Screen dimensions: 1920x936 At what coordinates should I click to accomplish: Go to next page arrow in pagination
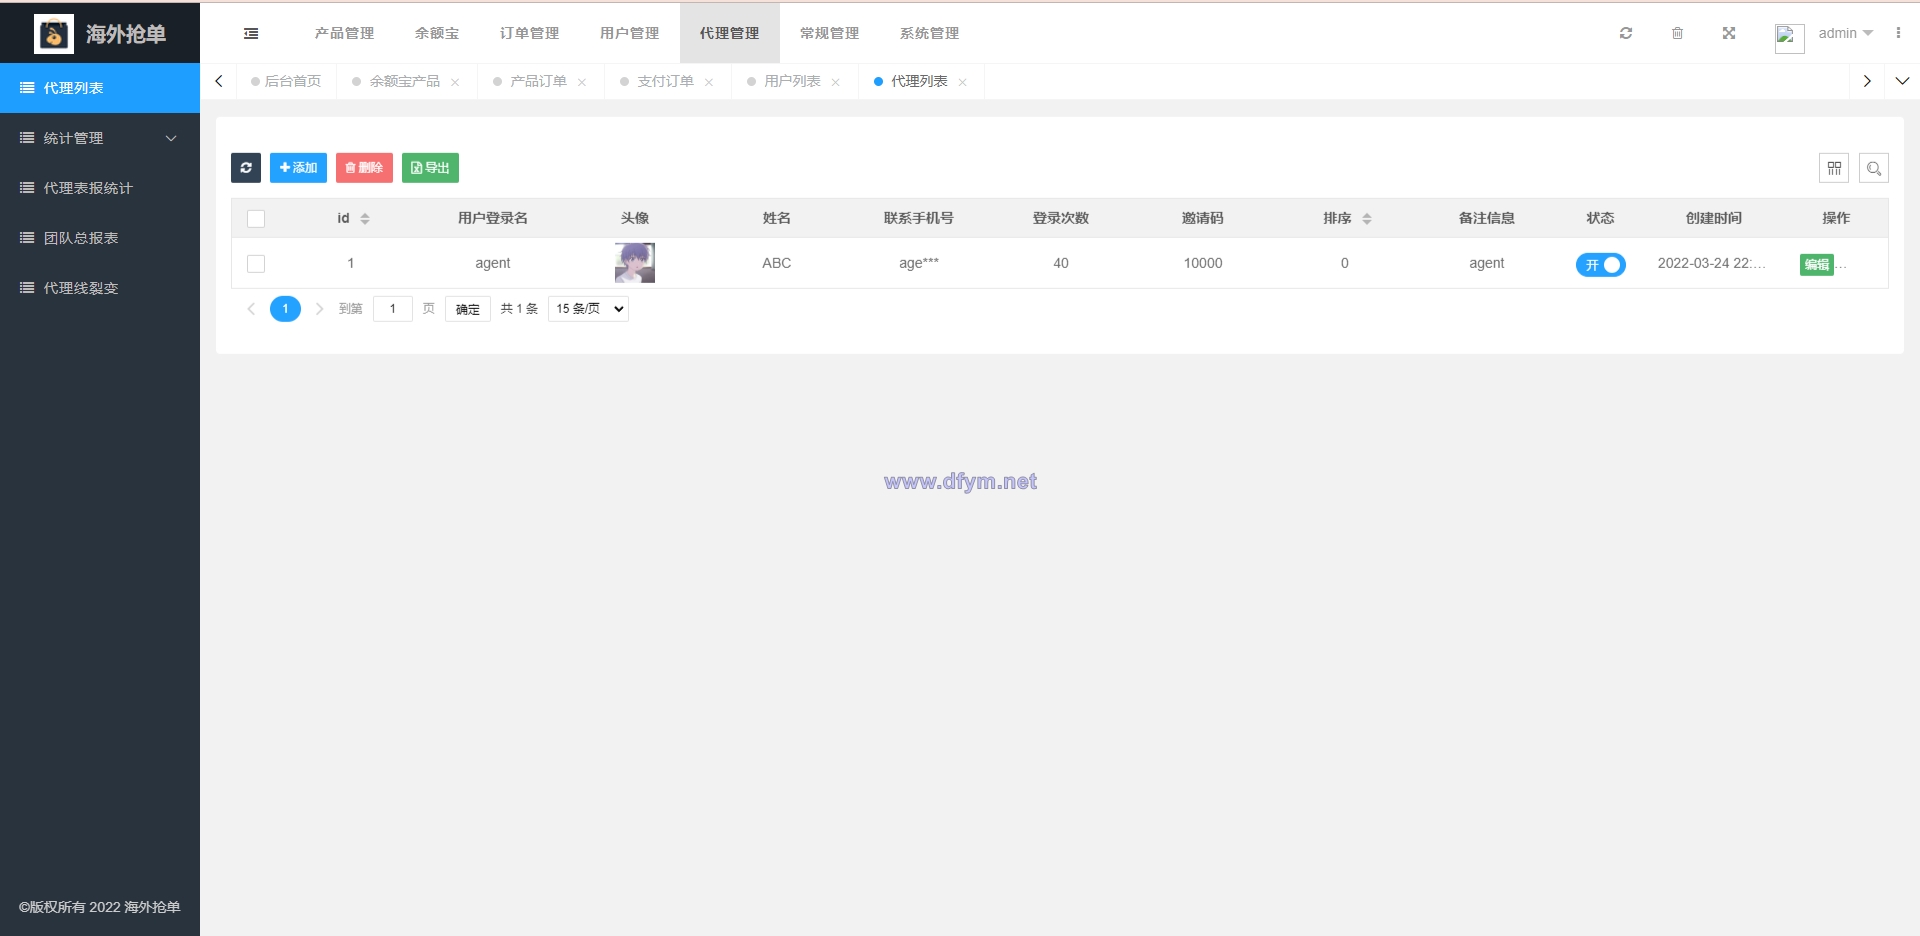click(319, 309)
